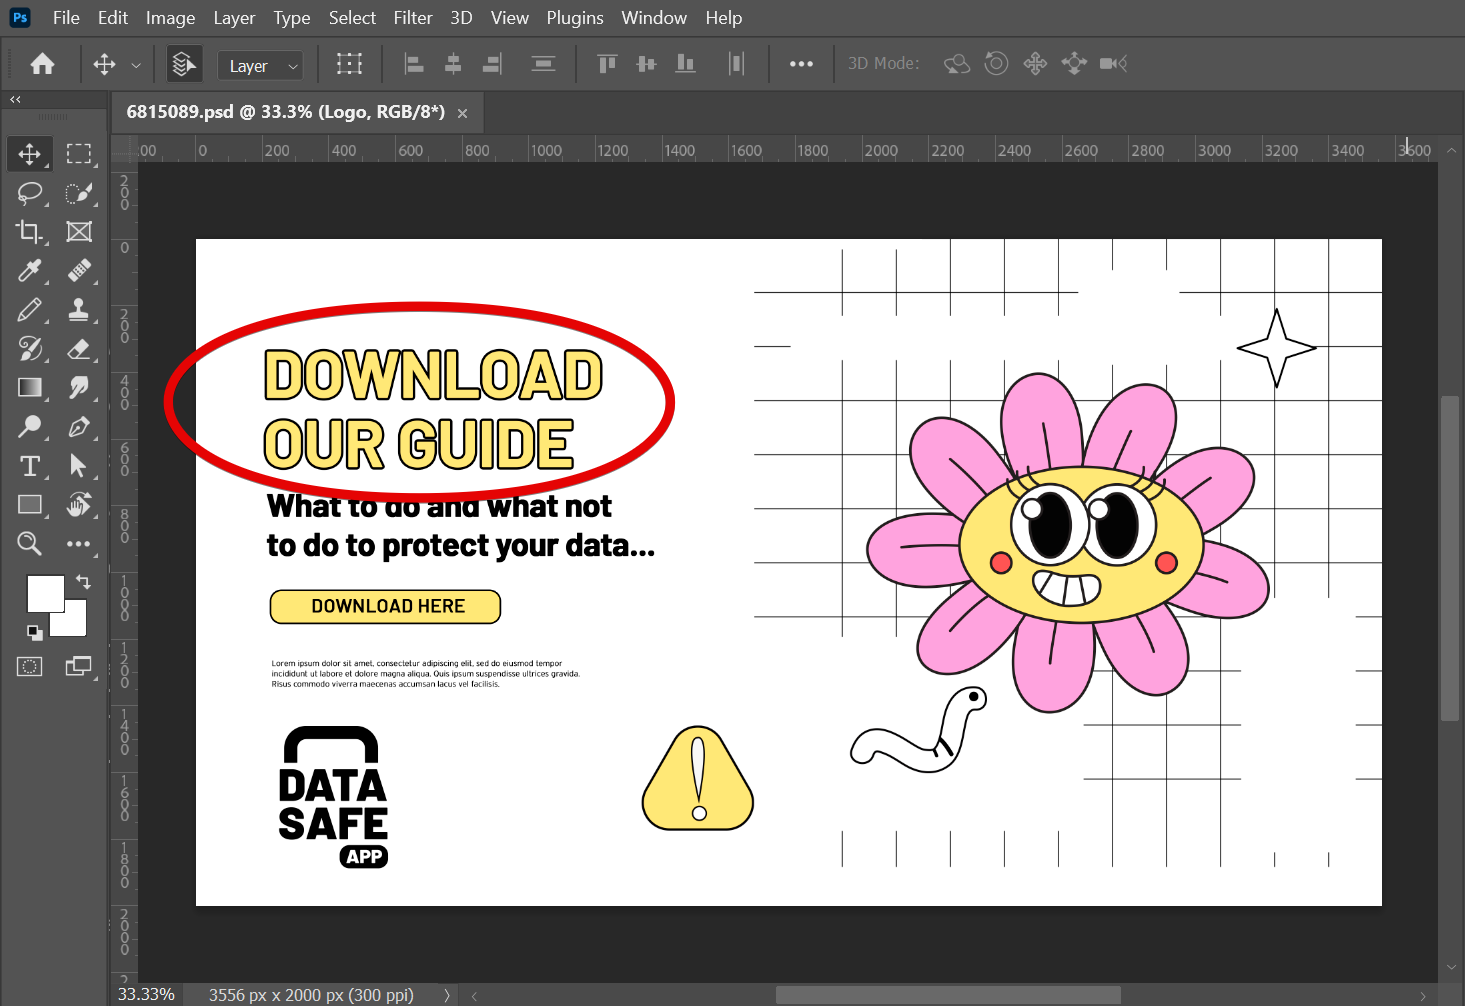Toggle Auto-Select in the options bar
The height and width of the screenshot is (1006, 1465).
coord(183,63)
